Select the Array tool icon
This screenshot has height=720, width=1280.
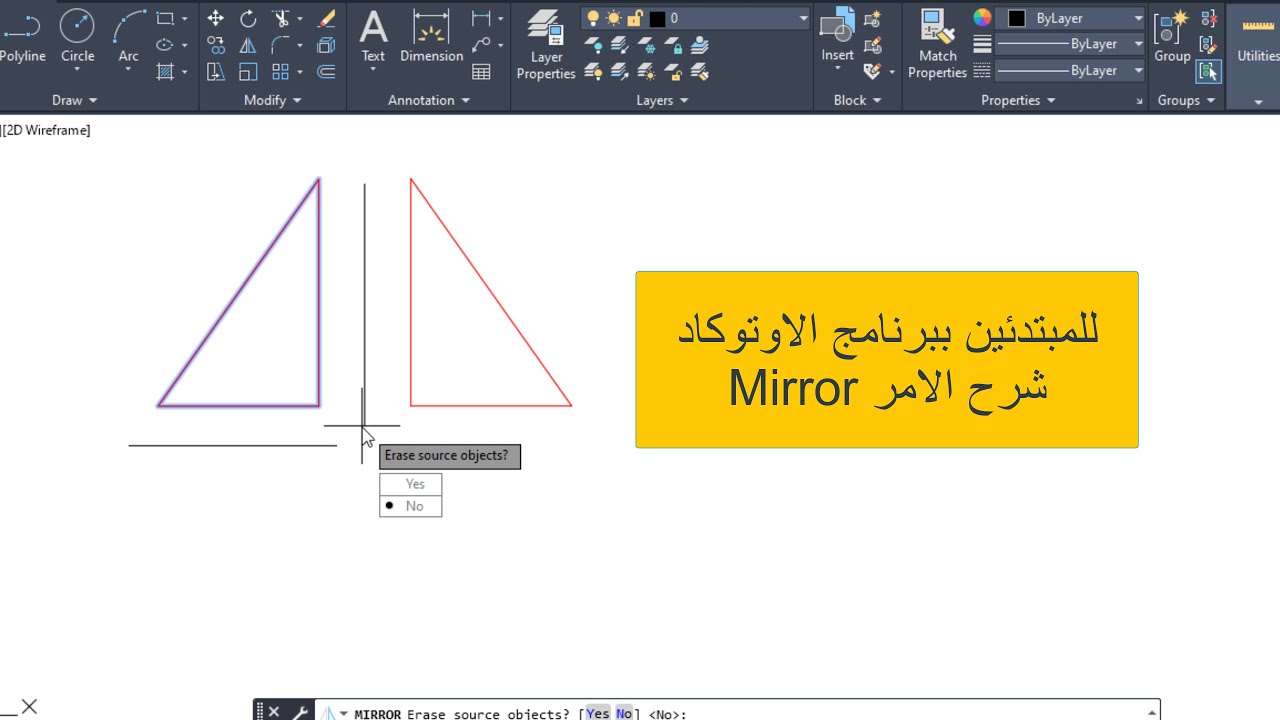tap(281, 71)
